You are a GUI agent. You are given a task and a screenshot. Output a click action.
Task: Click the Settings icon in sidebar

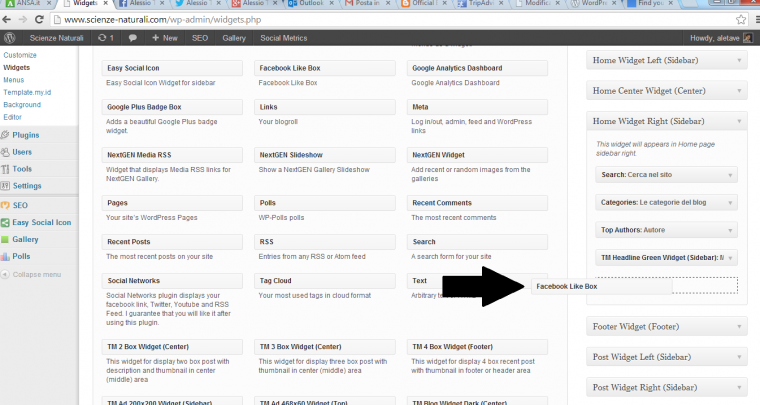pos(5,186)
